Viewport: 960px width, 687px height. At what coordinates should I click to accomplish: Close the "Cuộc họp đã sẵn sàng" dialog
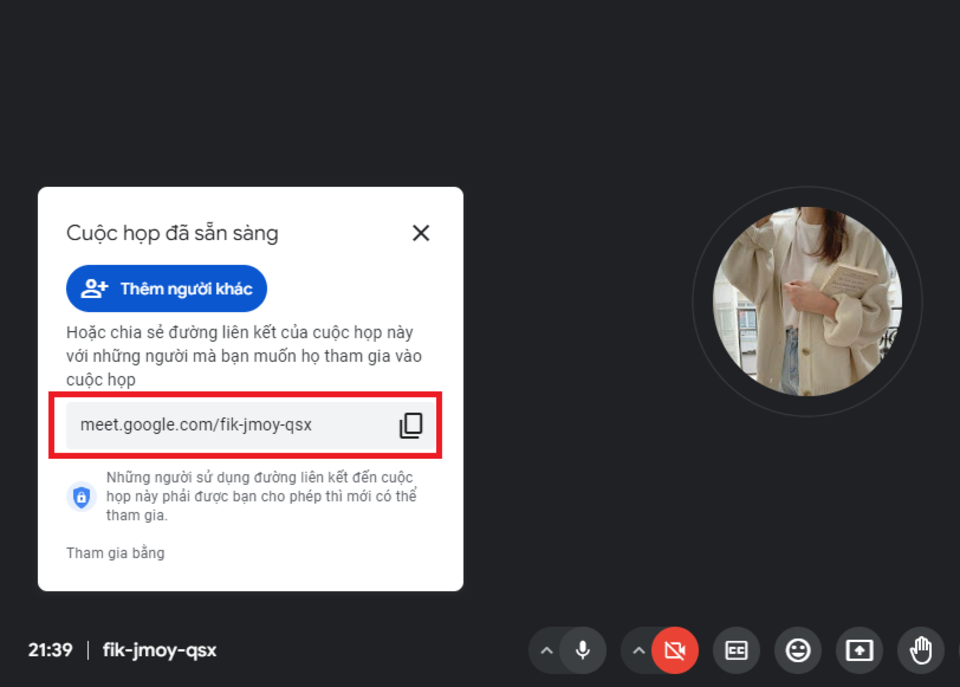pyautogui.click(x=421, y=233)
